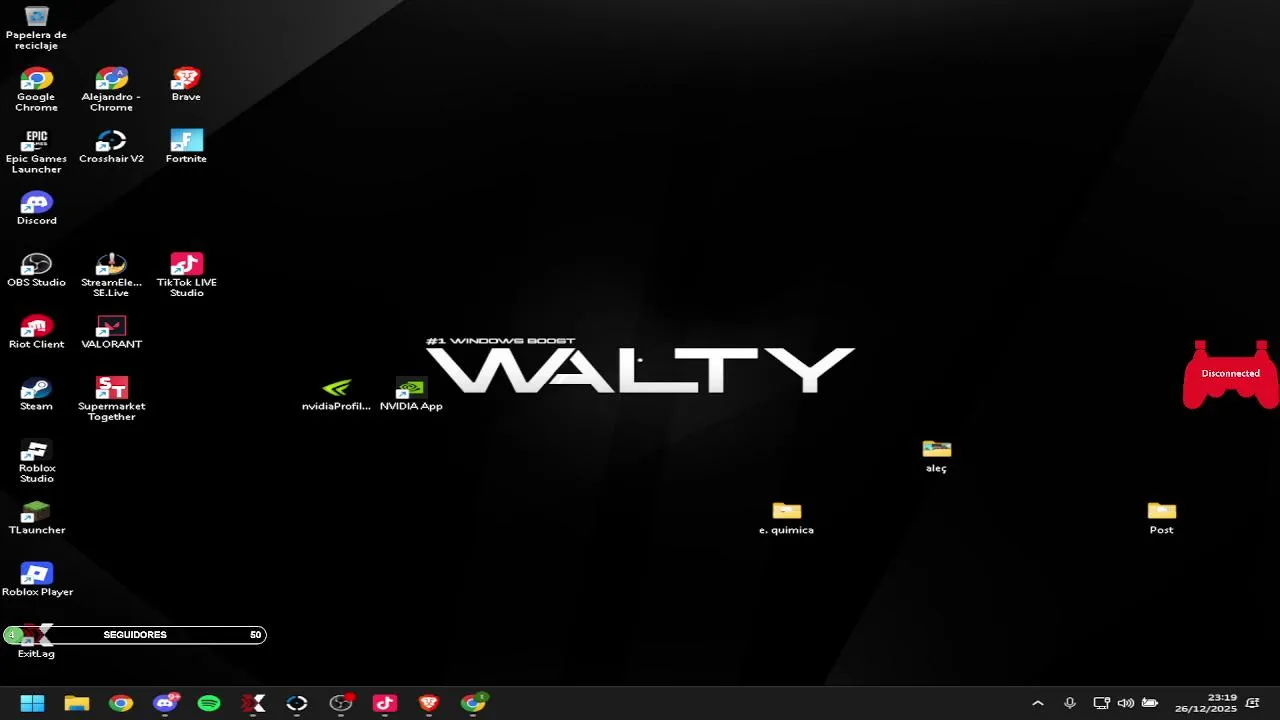Open the notification bell in the tray

tap(1253, 703)
